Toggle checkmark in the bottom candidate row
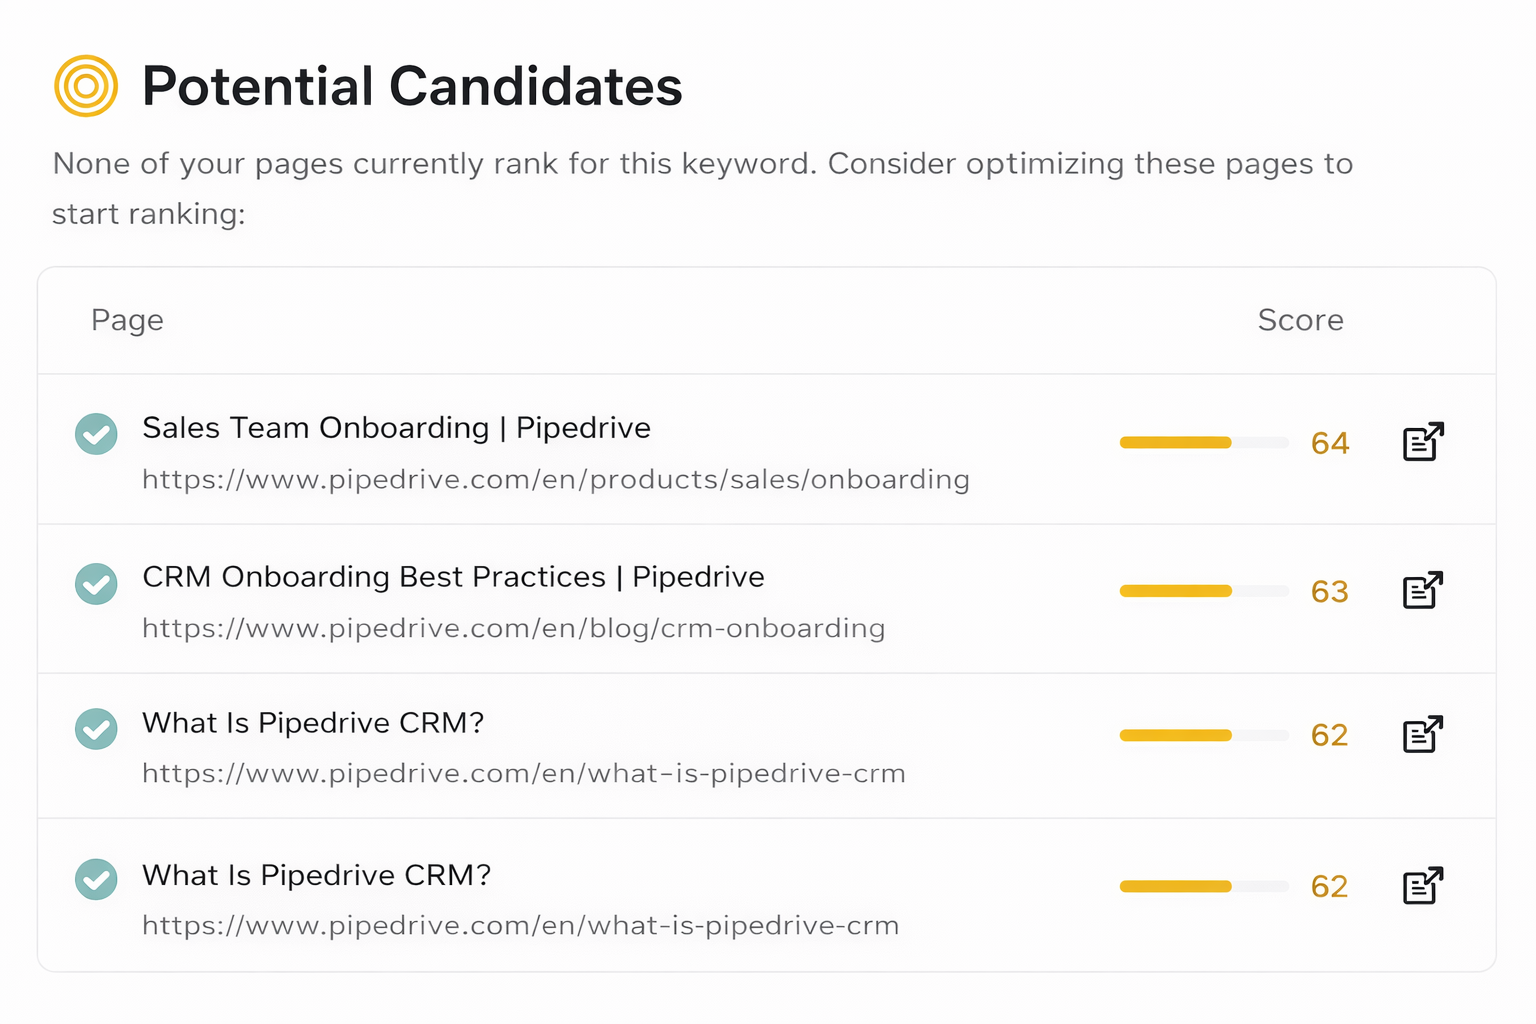 96,880
